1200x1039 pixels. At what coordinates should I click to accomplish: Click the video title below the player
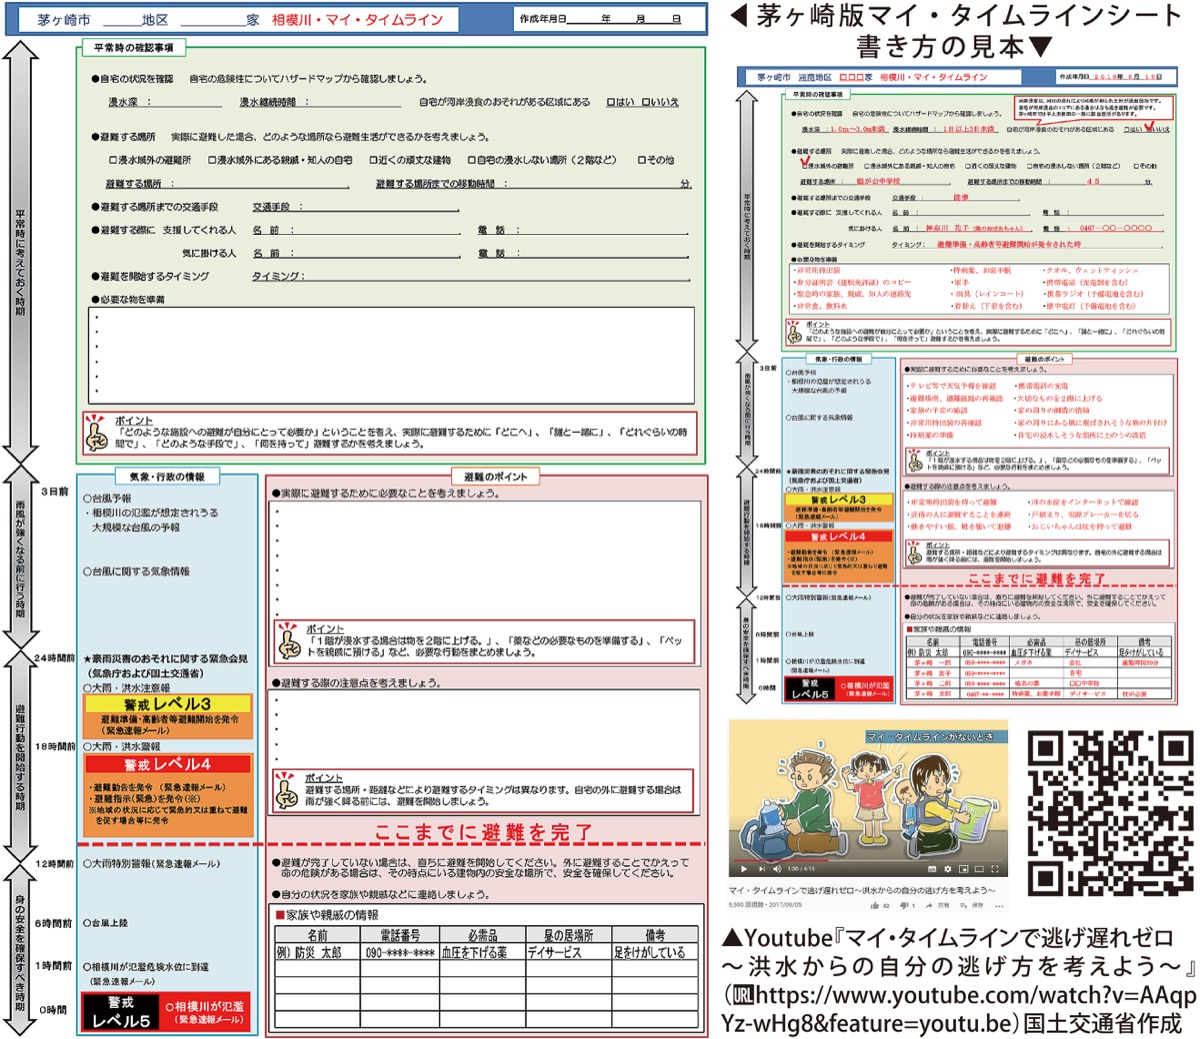point(860,890)
